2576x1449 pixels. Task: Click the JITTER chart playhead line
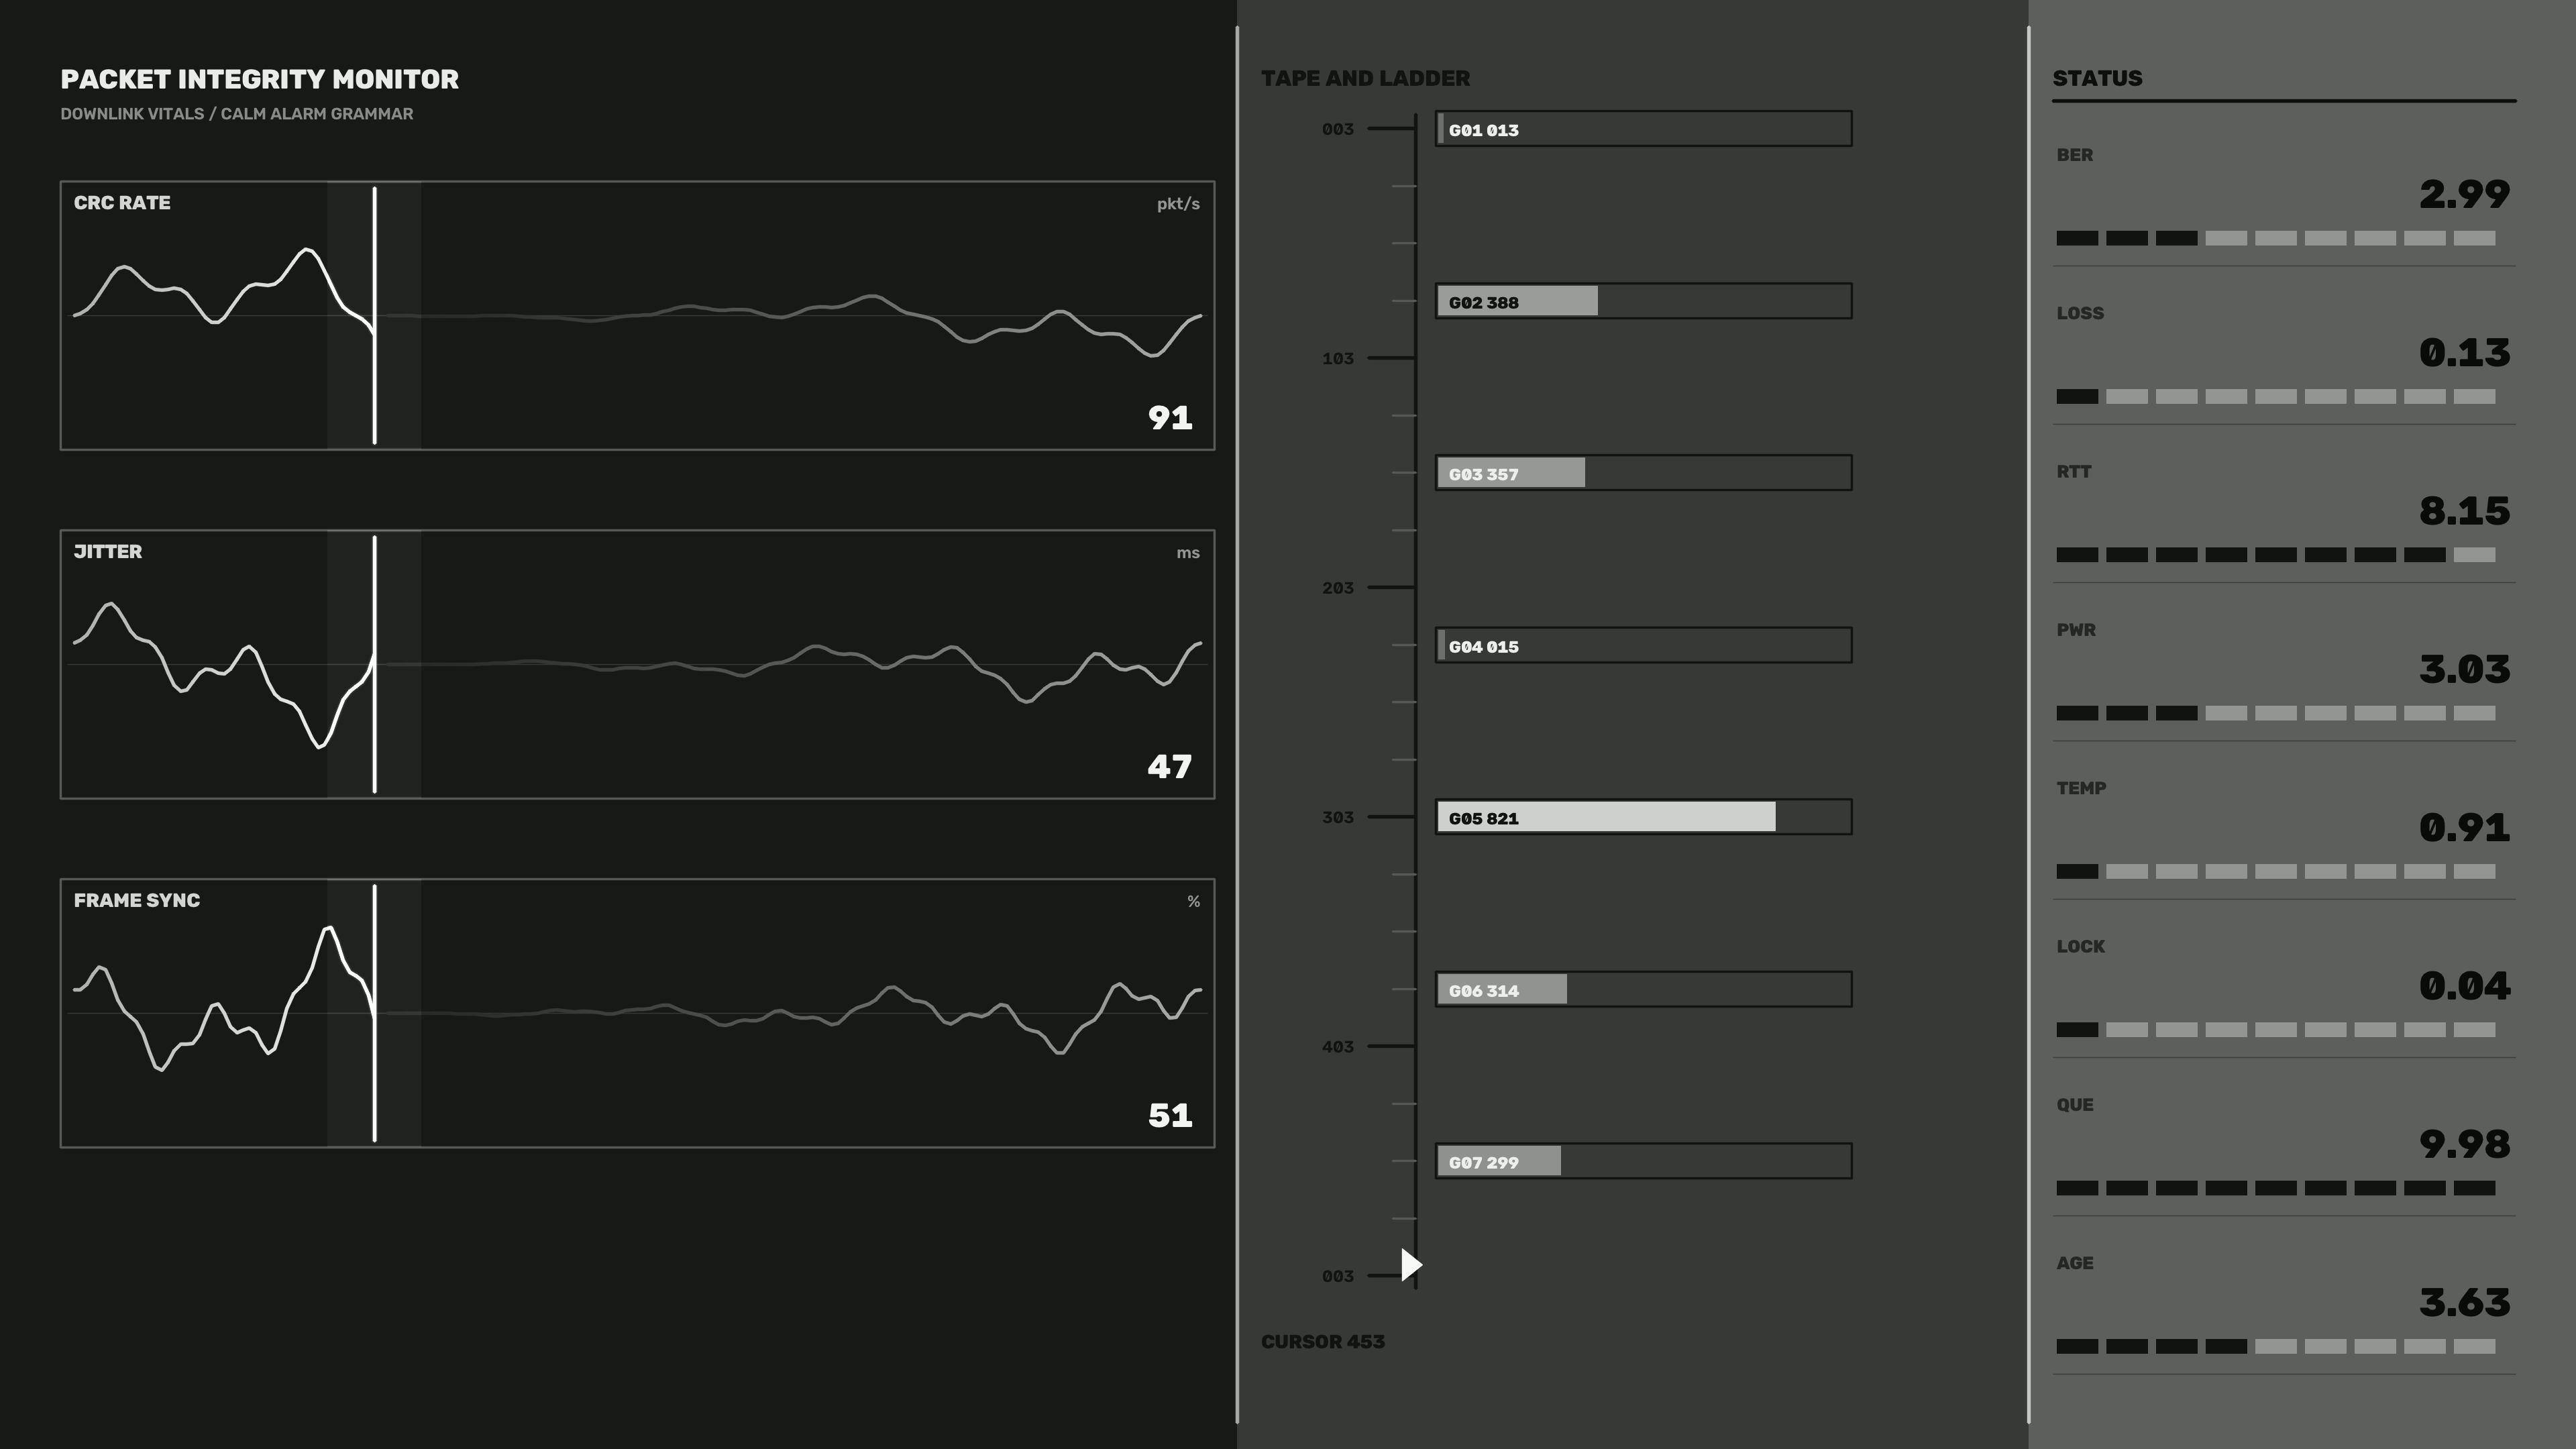coord(375,664)
